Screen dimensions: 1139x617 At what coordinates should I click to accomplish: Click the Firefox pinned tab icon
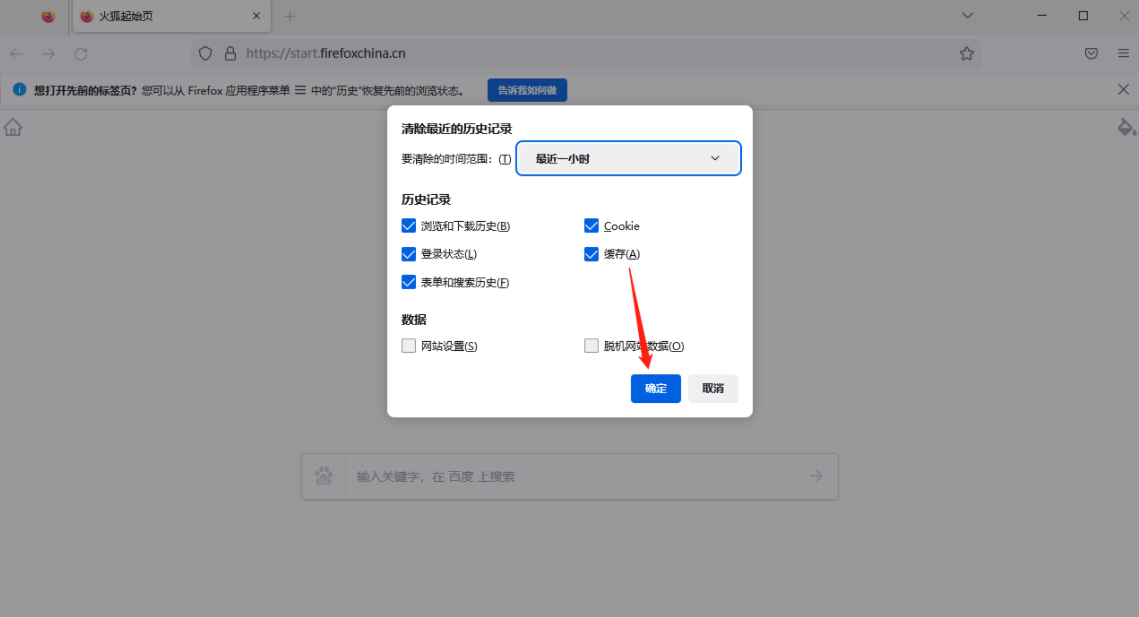click(48, 16)
